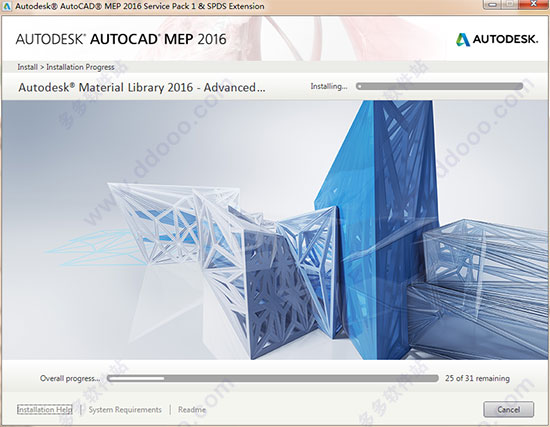Open the Readme link
550x427 pixels.
point(192,409)
